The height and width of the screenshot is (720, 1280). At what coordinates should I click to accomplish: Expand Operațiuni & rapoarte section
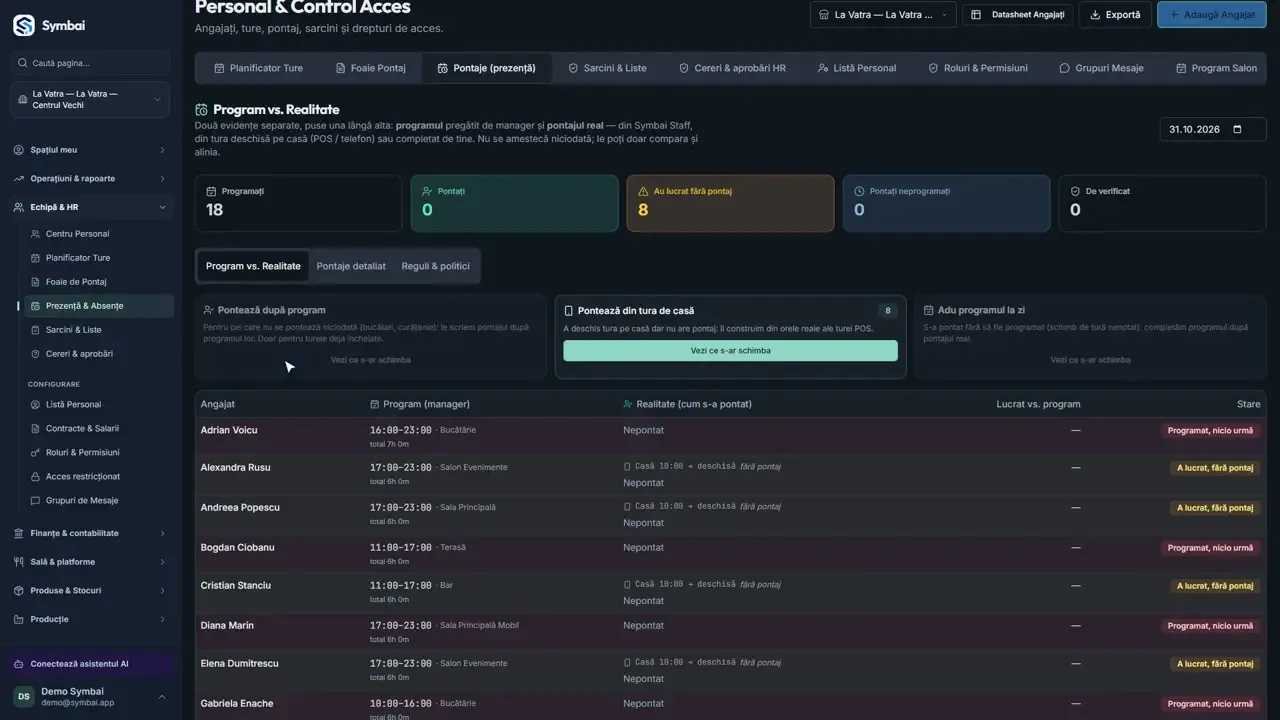pos(91,178)
